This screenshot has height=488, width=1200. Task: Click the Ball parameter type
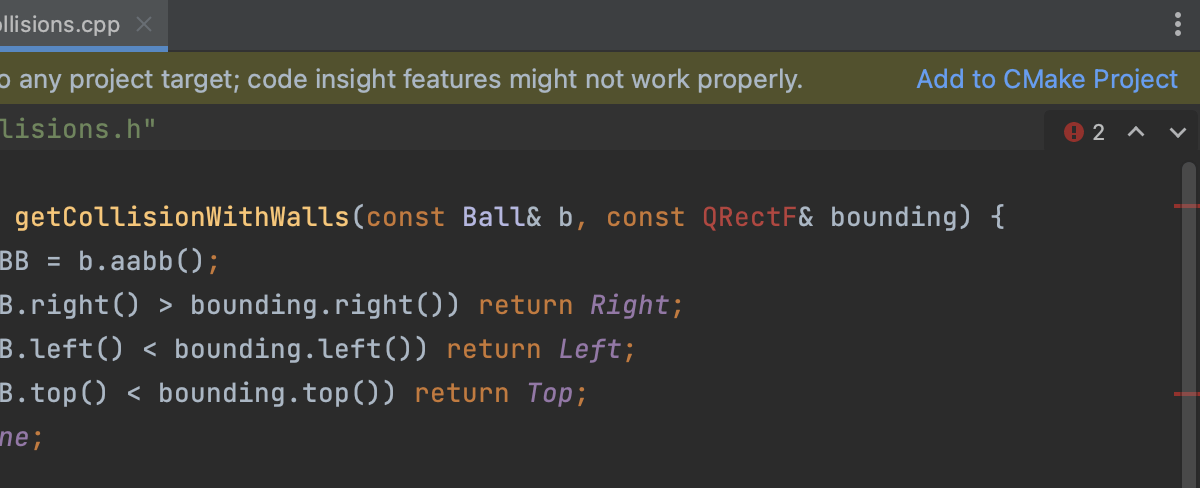click(x=486, y=217)
